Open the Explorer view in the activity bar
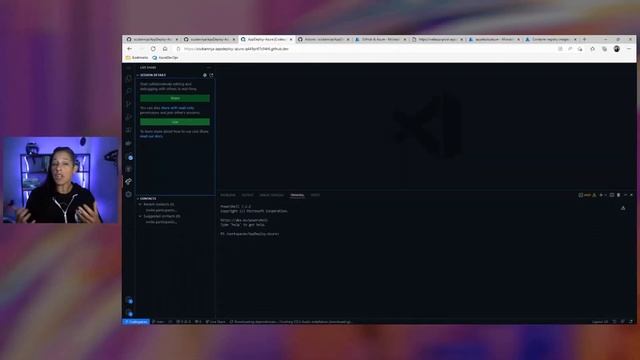 coord(129,78)
